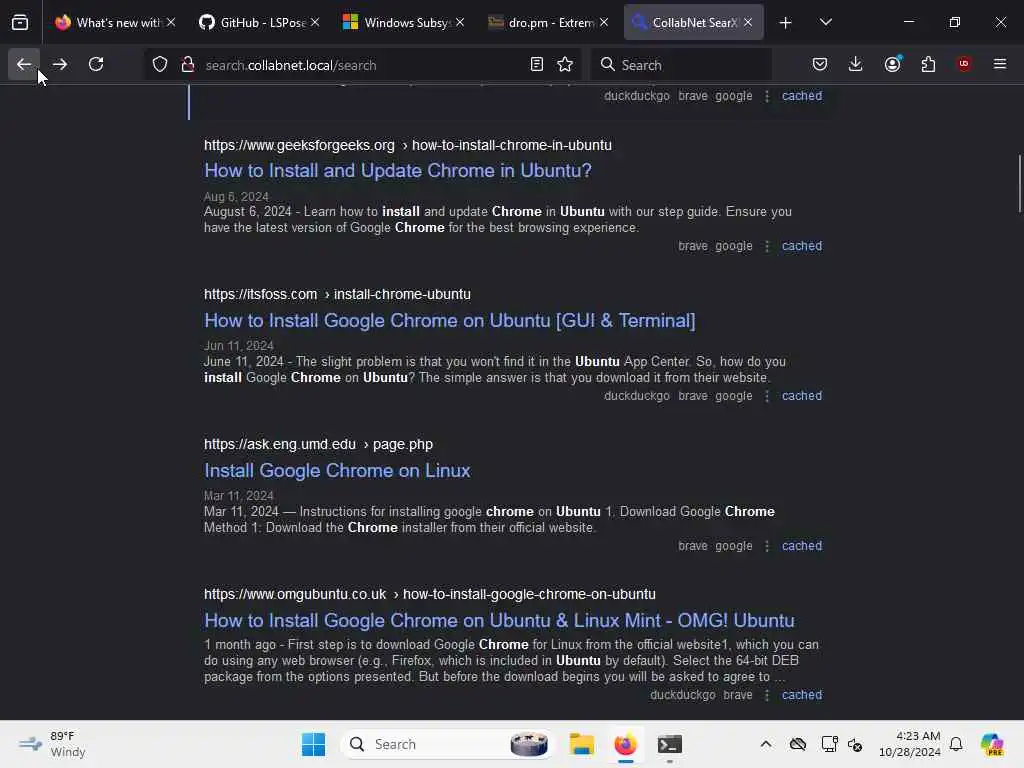Image resolution: width=1024 pixels, height=768 pixels.
Task: Click the https://www.omgubuntu.co.uk URL text
Action: 295,594
